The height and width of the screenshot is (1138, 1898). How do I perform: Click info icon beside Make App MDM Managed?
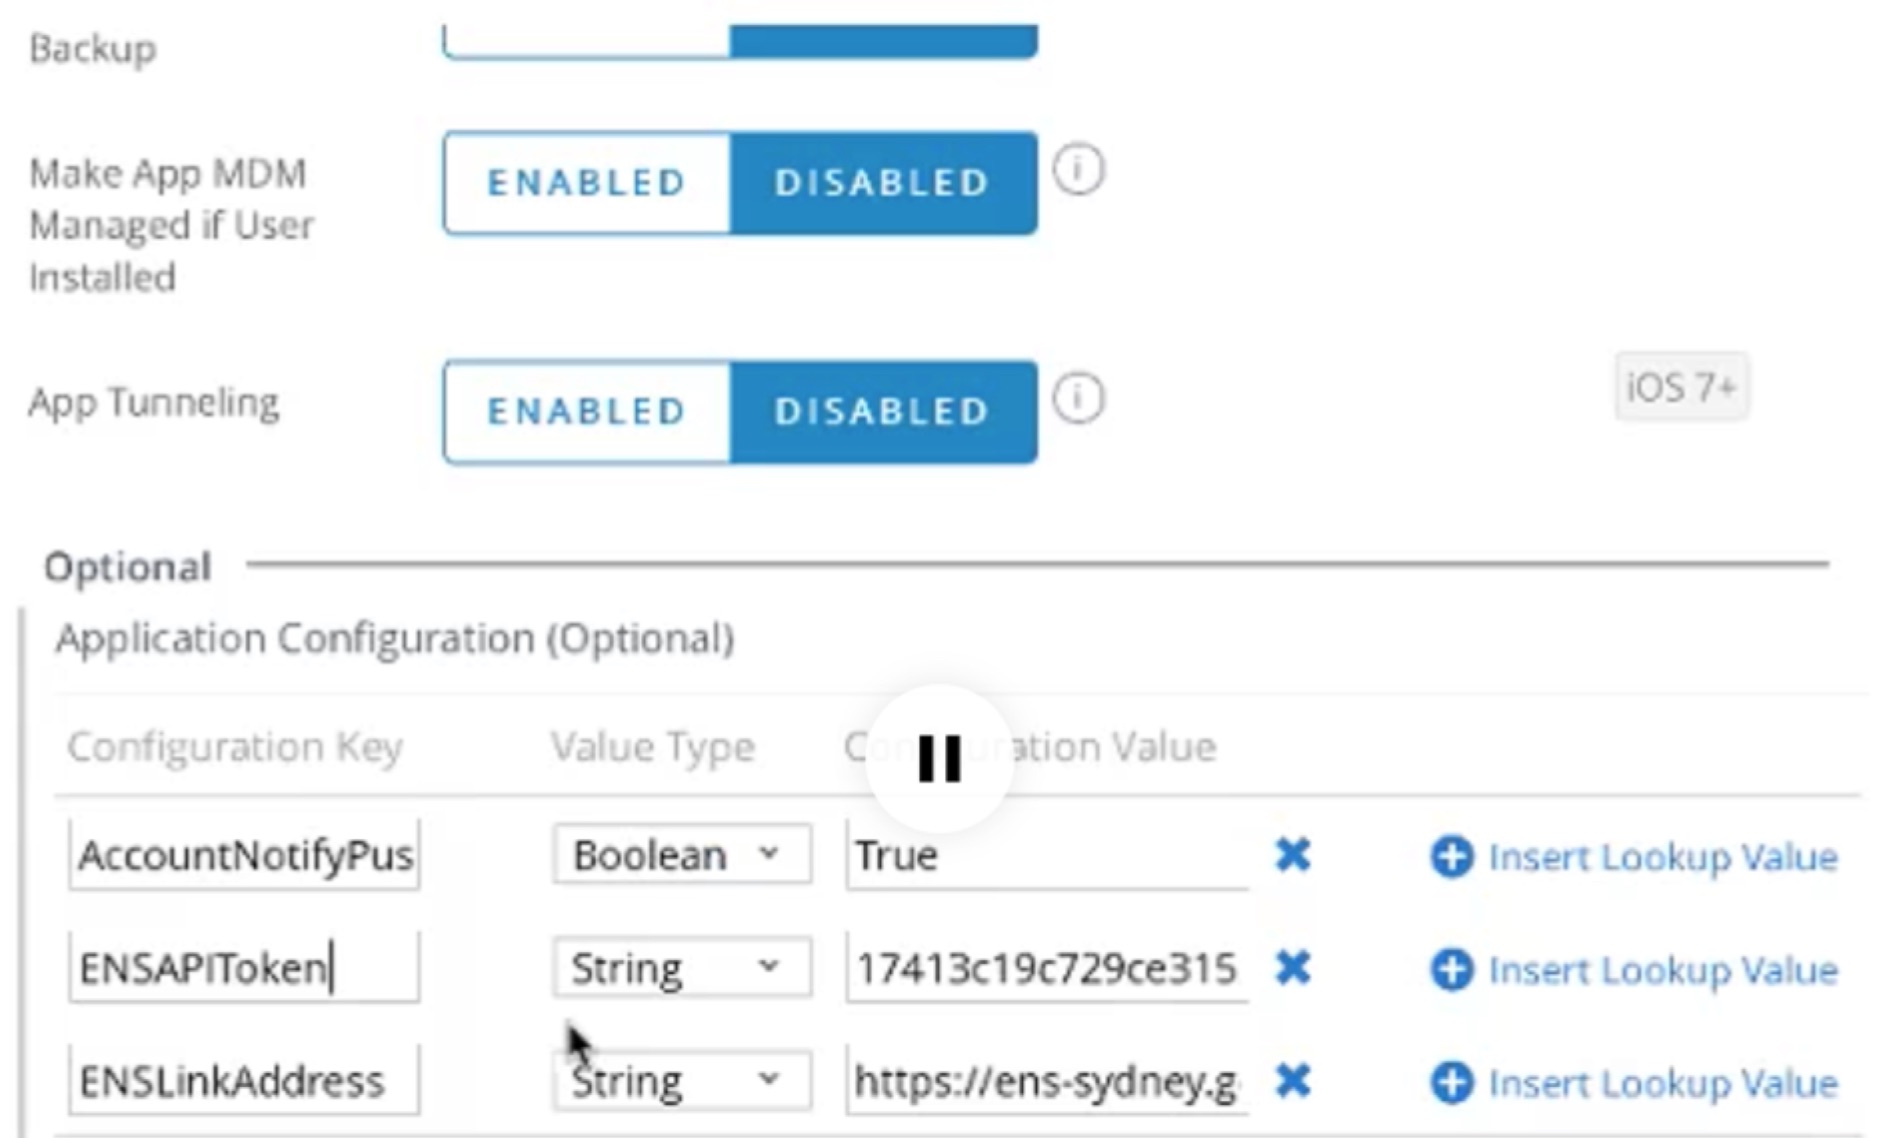tap(1078, 170)
